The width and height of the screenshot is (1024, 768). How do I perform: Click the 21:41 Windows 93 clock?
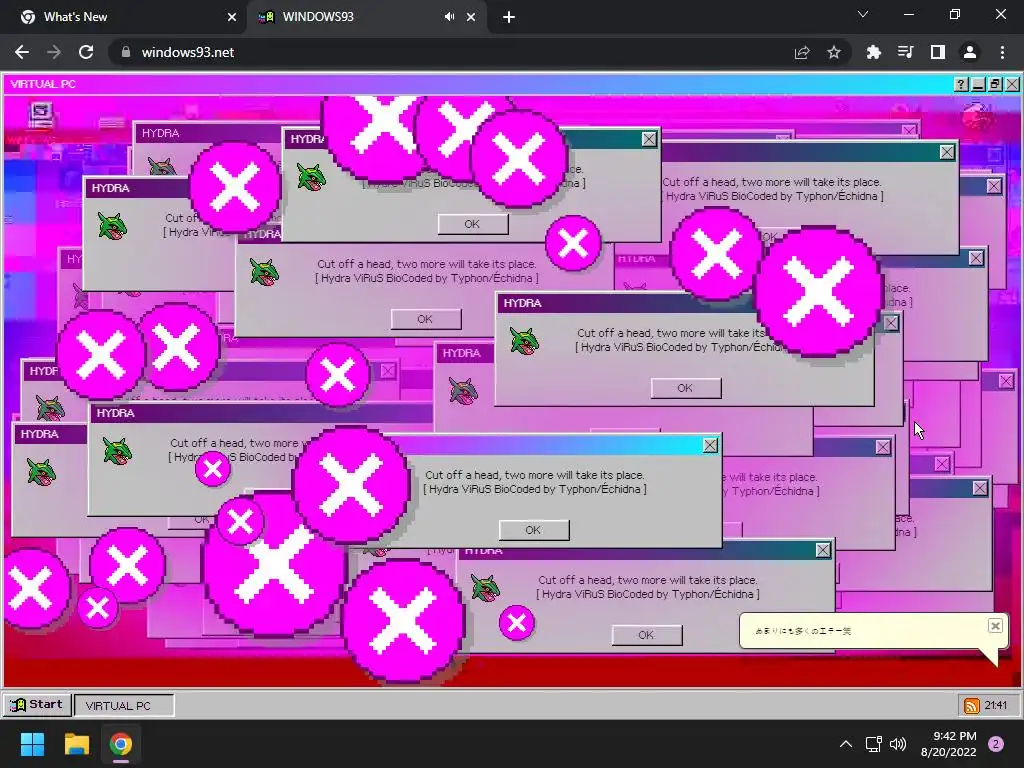tap(996, 705)
